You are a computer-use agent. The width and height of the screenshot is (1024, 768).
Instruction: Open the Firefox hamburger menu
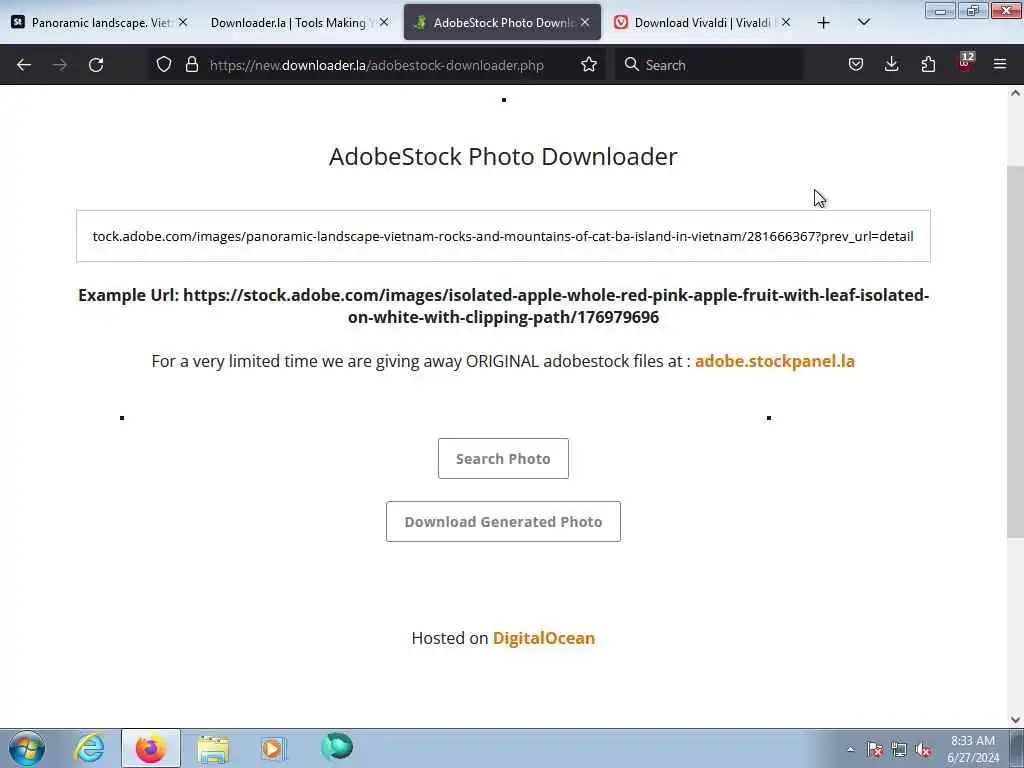(1000, 64)
